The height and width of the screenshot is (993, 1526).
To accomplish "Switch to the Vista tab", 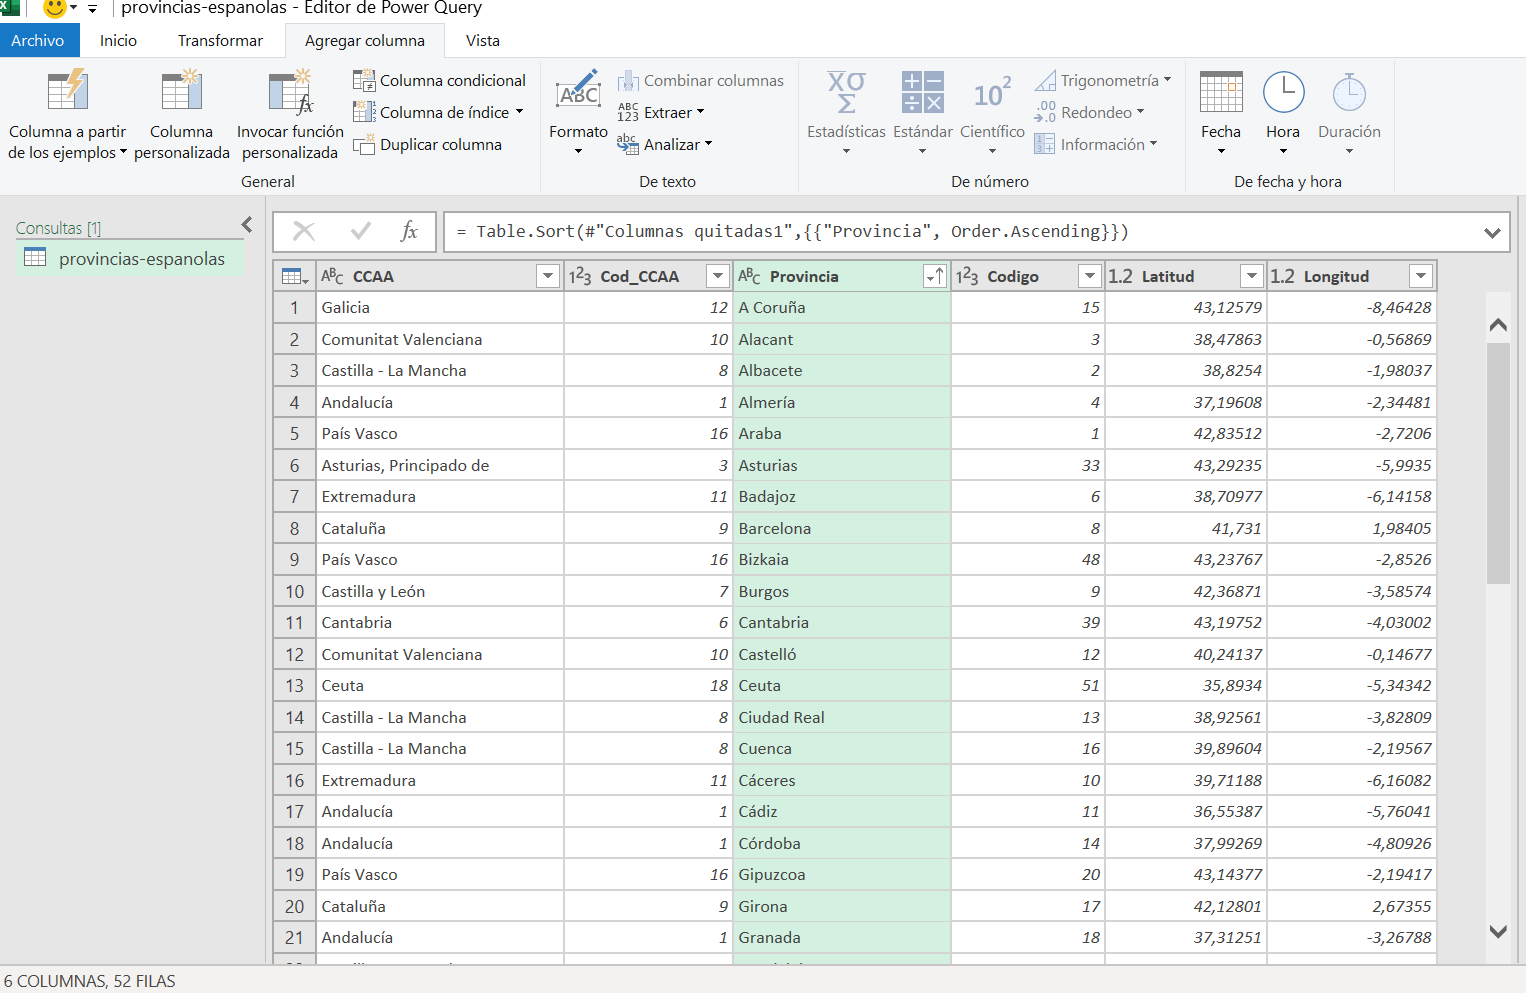I will tap(482, 41).
